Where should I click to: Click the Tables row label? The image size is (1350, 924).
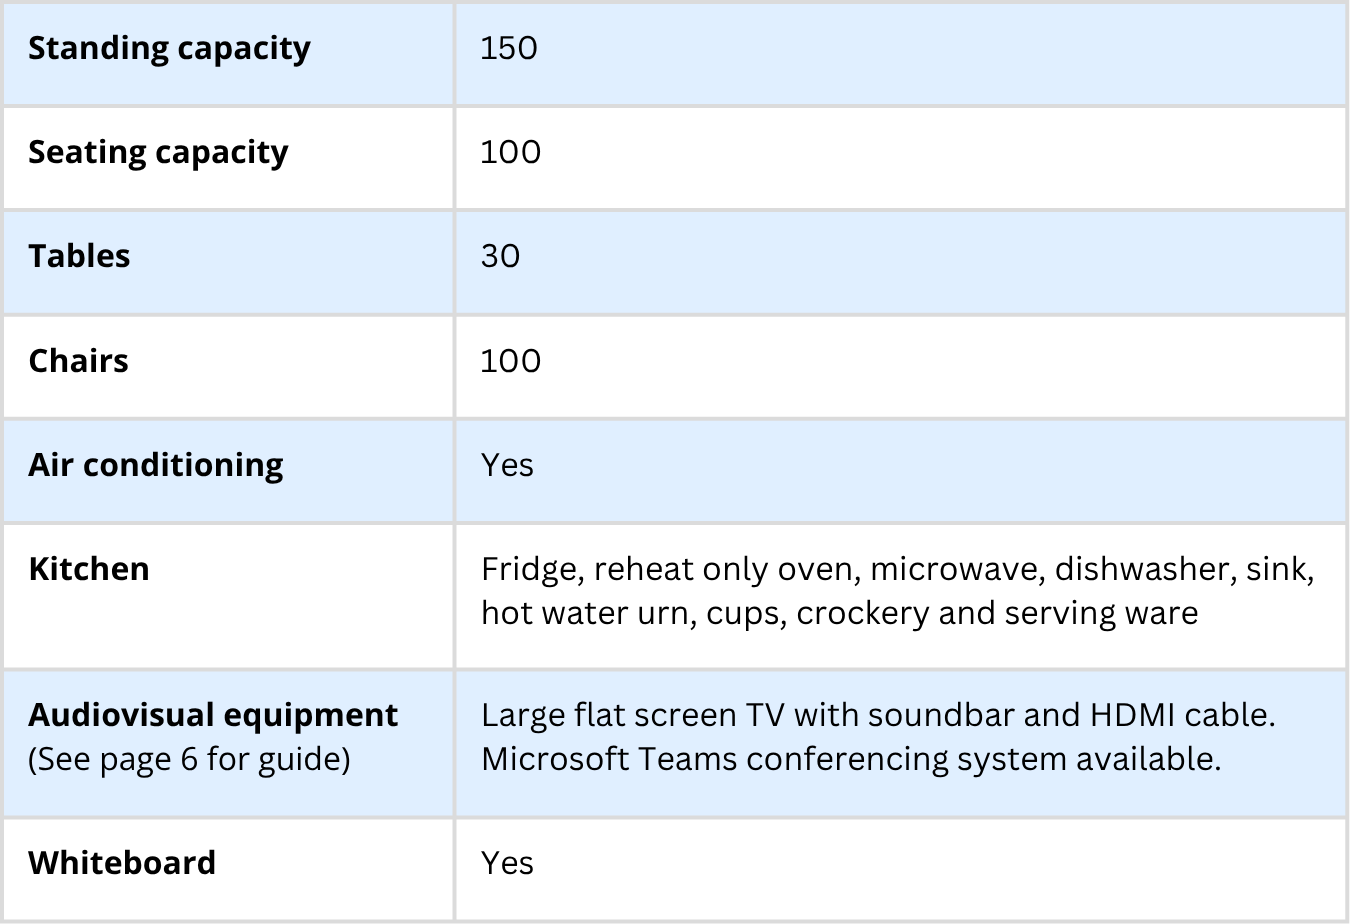coord(79,257)
